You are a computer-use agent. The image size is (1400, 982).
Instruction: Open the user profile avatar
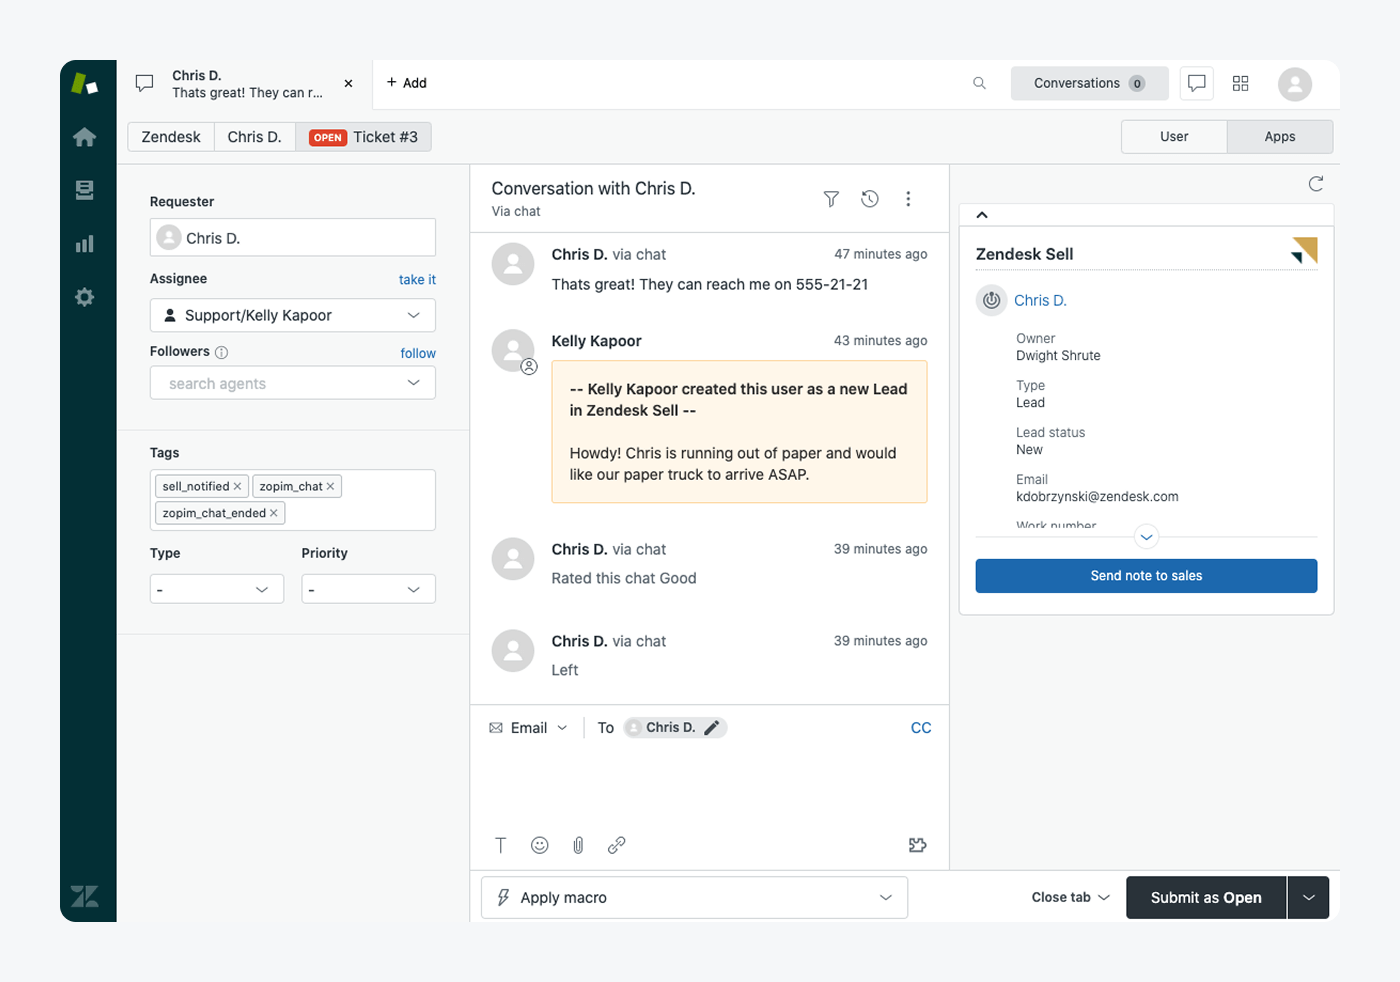click(x=1295, y=84)
